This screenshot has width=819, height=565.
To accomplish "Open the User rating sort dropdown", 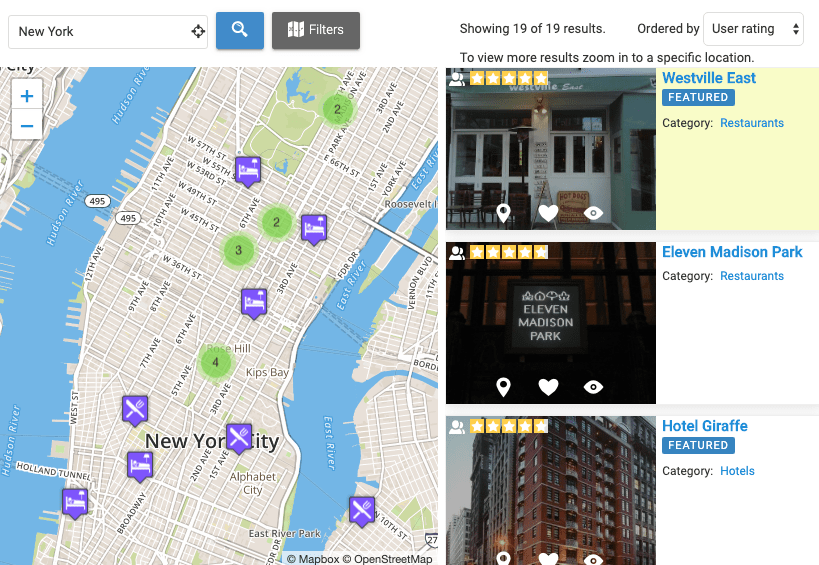I will point(754,29).
